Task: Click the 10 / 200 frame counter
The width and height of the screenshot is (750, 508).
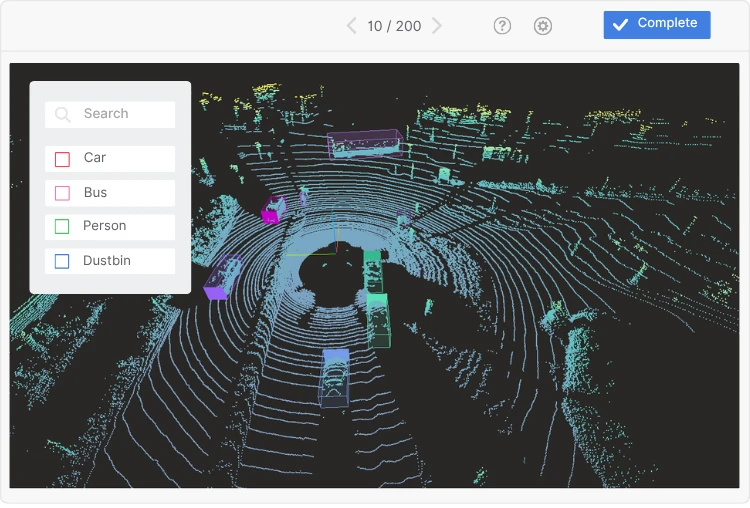Action: [x=394, y=26]
